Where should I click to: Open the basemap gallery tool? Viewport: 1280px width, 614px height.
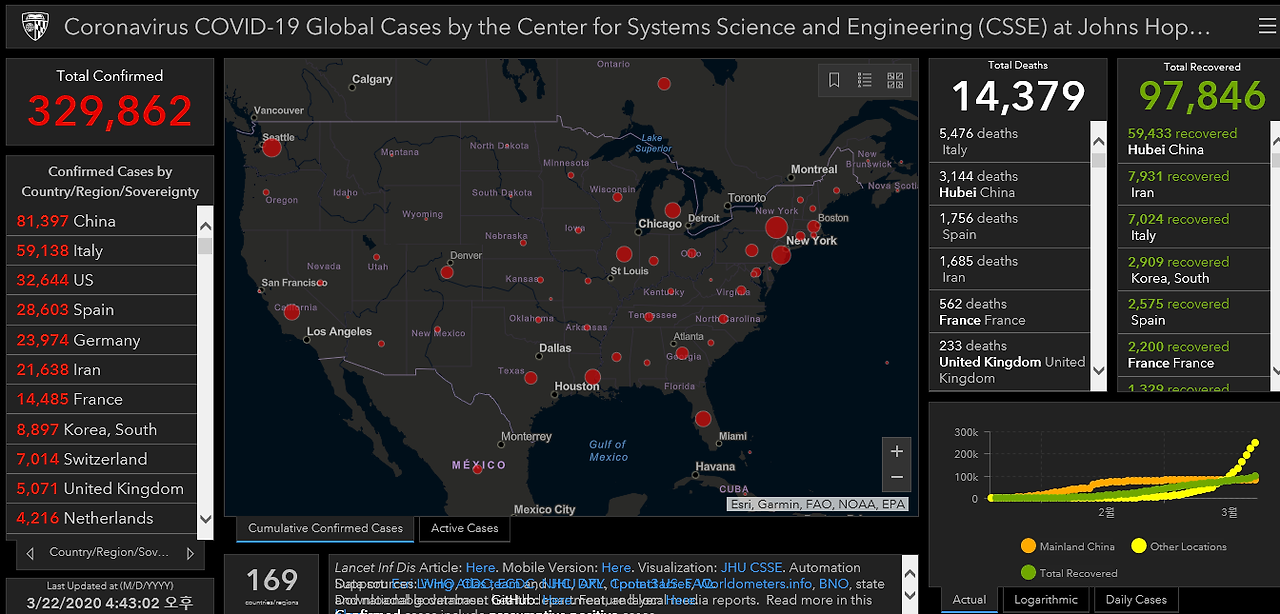click(x=895, y=81)
